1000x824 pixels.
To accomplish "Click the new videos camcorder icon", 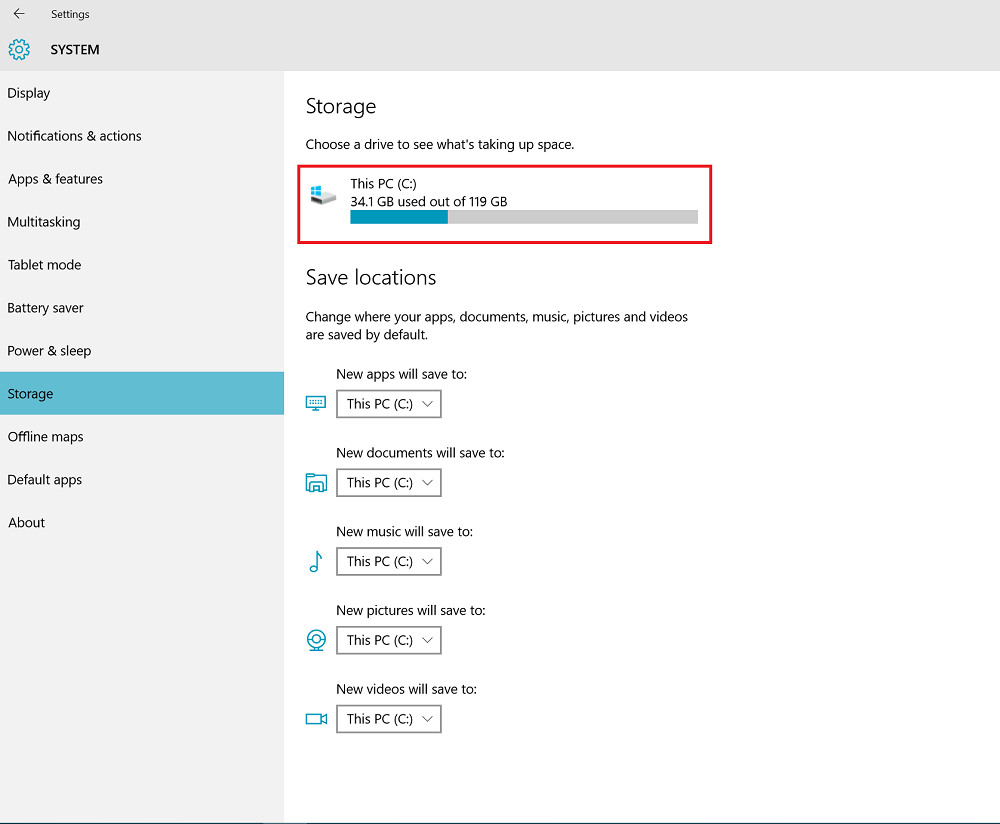I will click(316, 719).
